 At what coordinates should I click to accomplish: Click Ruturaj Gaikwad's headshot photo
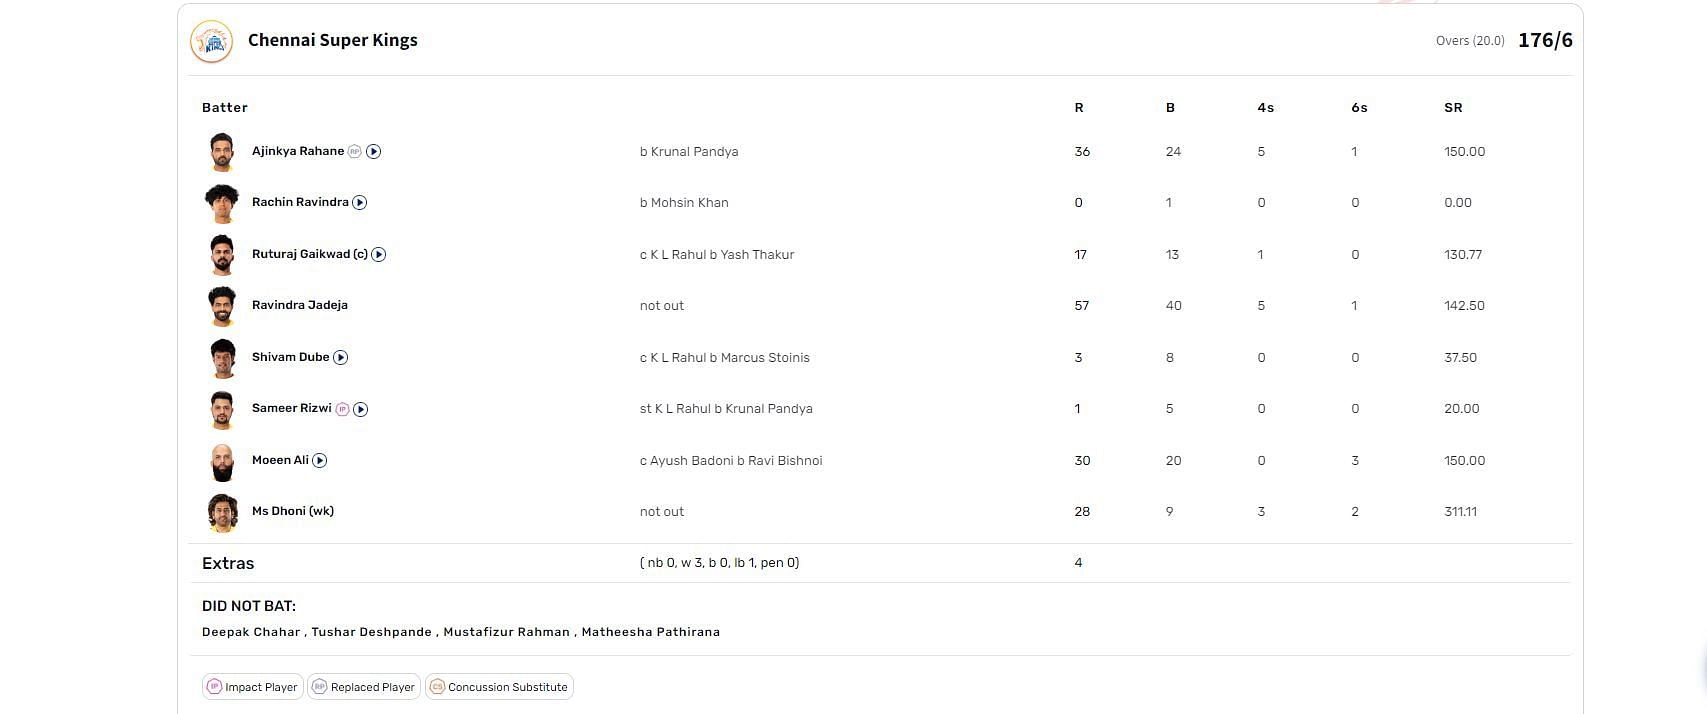(222, 254)
